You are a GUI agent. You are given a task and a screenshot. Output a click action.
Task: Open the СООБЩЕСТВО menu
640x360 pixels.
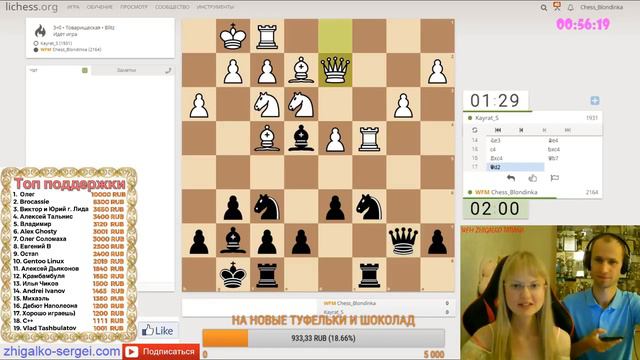coord(172,7)
